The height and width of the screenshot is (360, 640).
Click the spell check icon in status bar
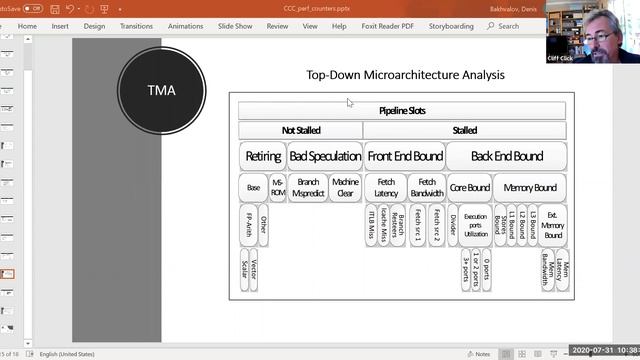coord(30,354)
